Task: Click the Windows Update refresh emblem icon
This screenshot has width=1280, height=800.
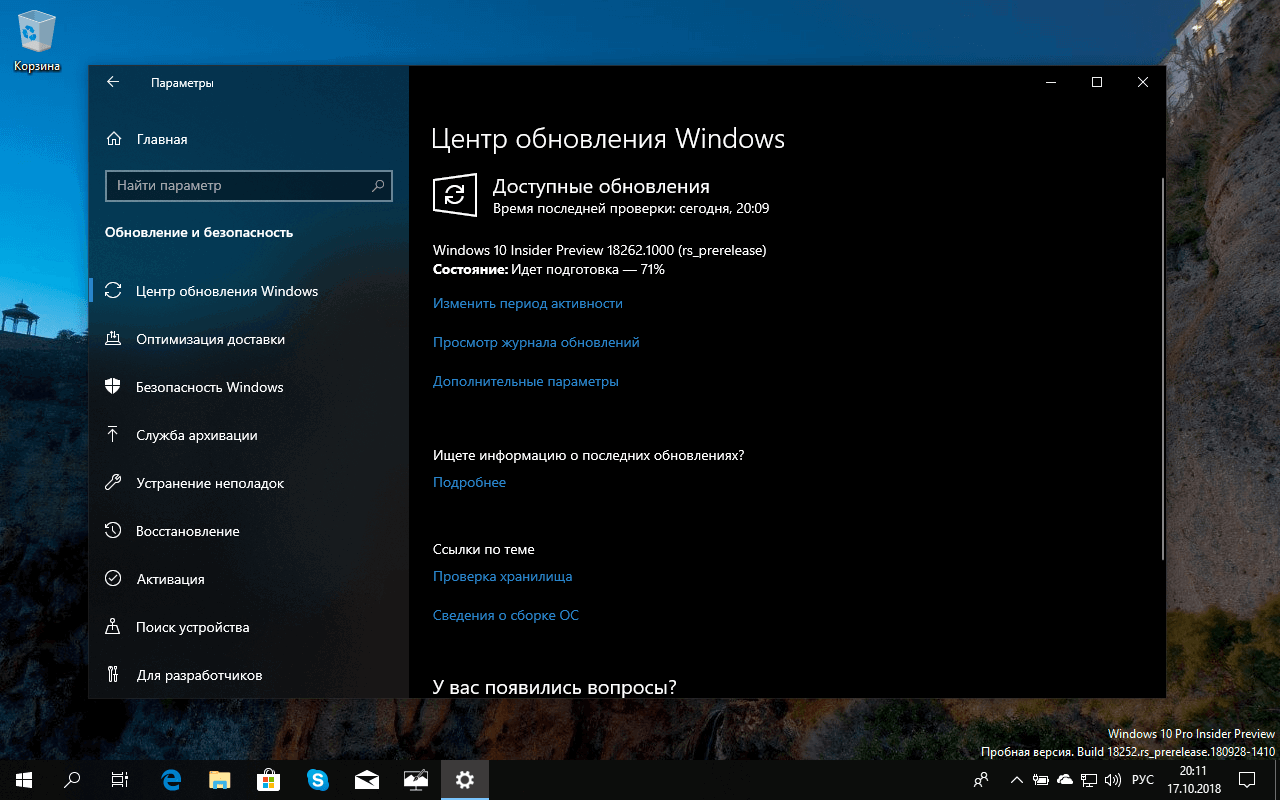Action: tap(455, 195)
